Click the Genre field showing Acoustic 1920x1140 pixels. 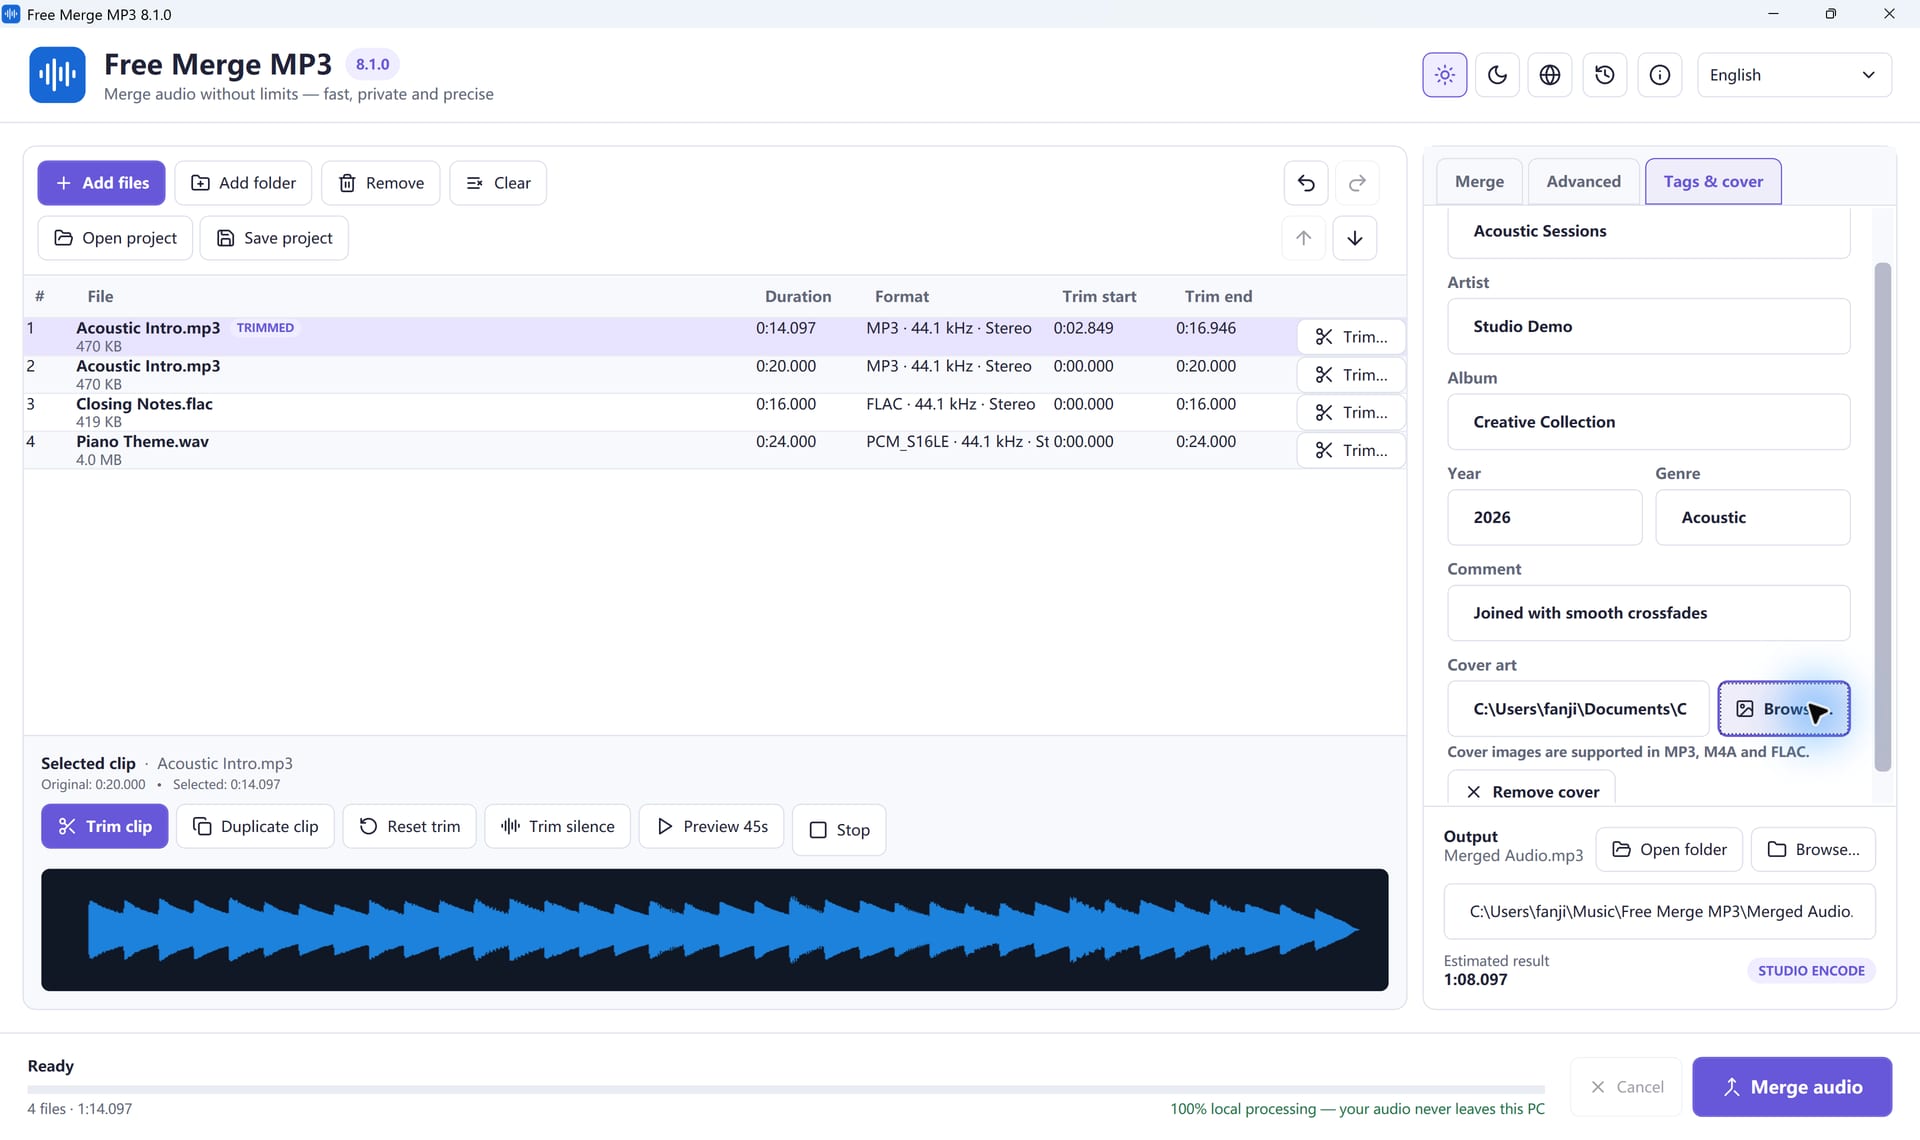click(x=1752, y=517)
